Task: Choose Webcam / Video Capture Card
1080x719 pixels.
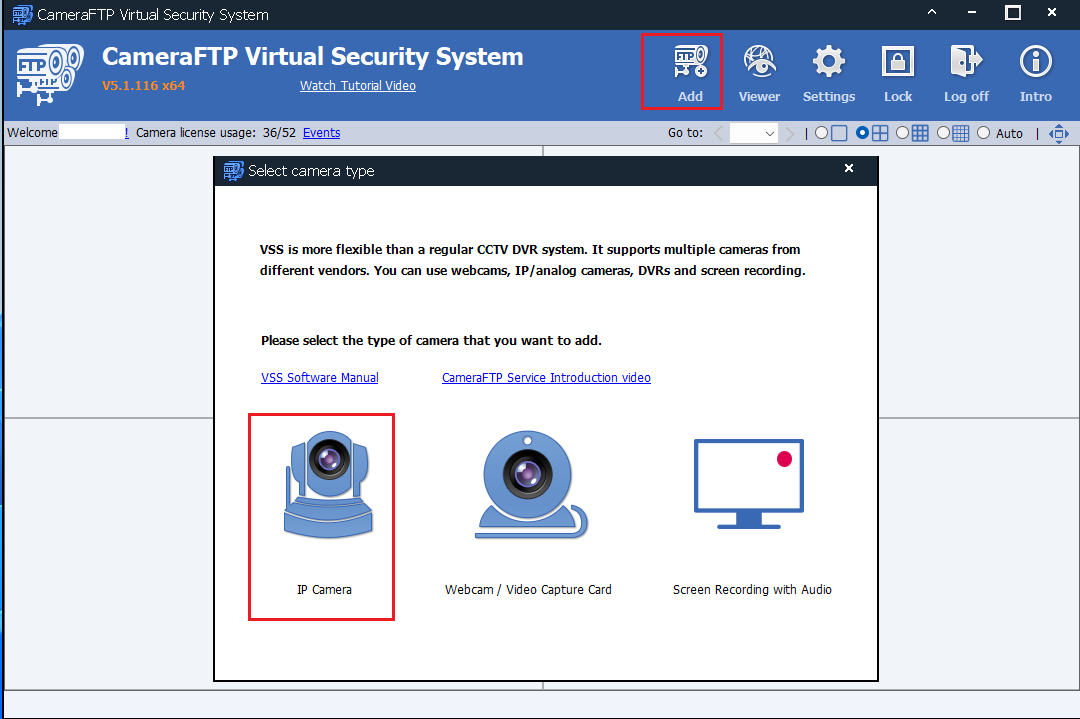Action: [528, 515]
